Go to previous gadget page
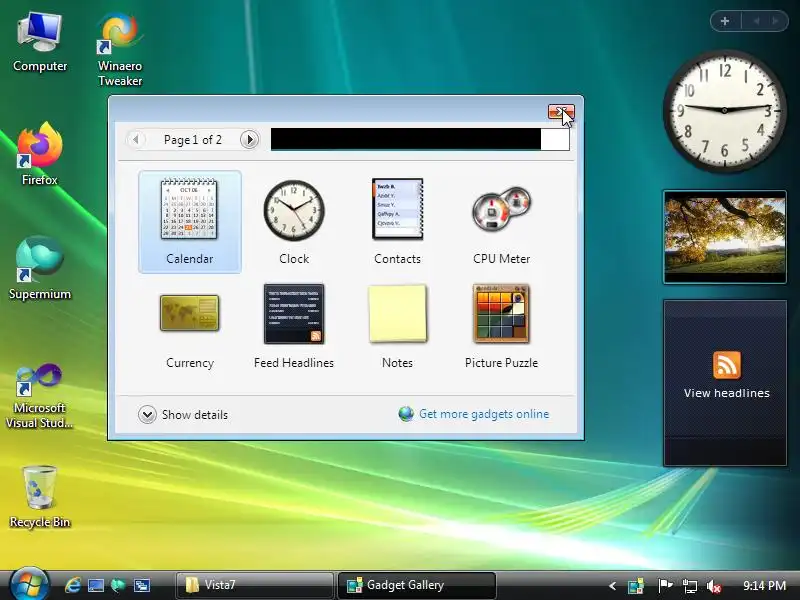This screenshot has width=800, height=600. click(x=136, y=139)
